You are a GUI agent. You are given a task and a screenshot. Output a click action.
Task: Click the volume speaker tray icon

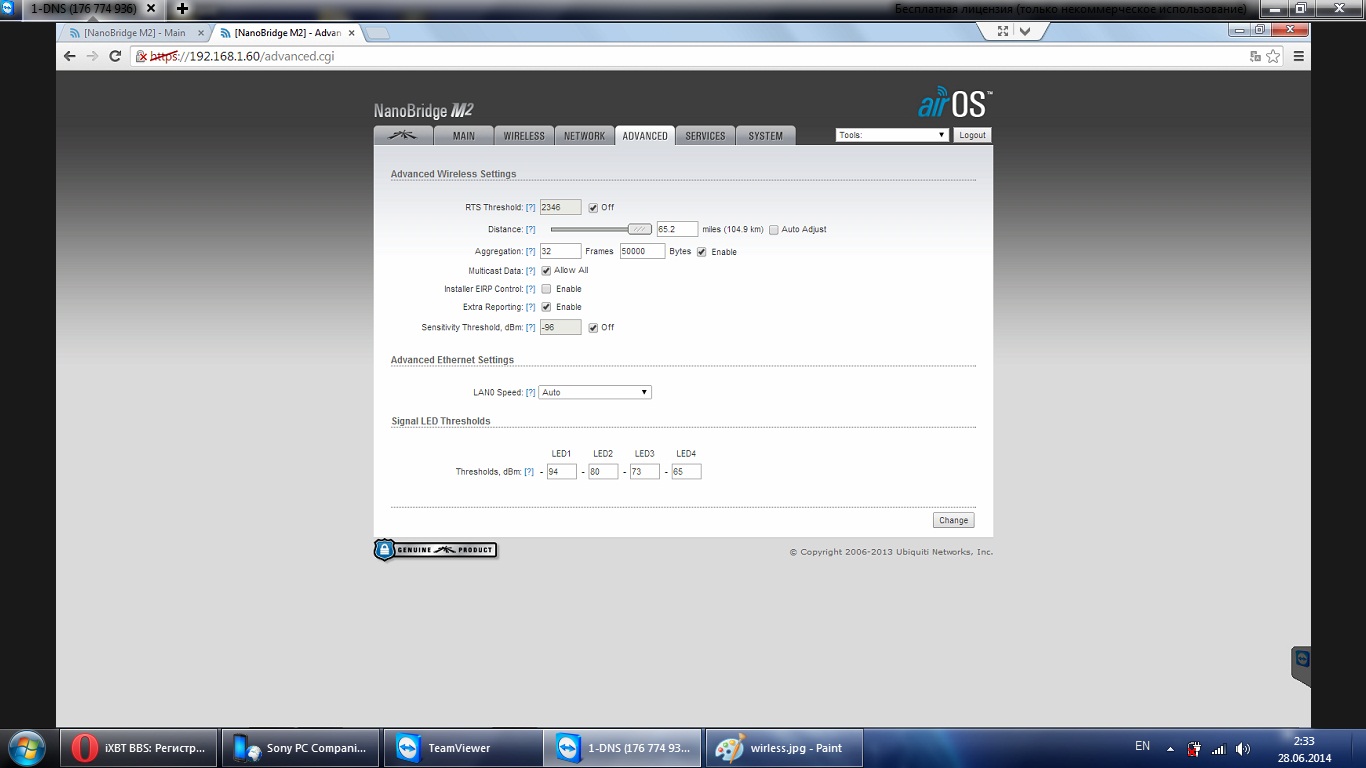[1243, 748]
